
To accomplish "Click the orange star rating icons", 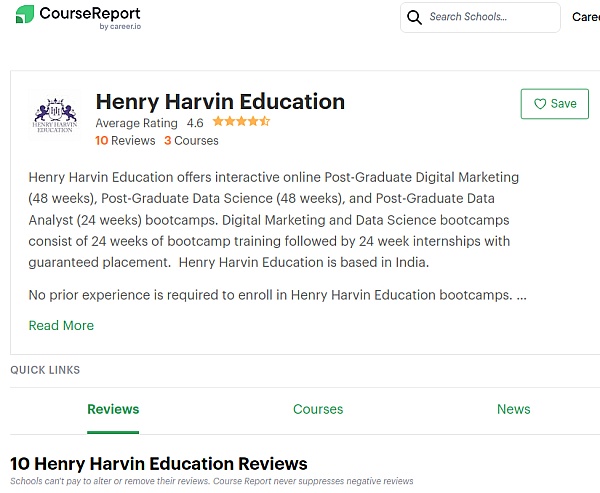I will tap(241, 122).
